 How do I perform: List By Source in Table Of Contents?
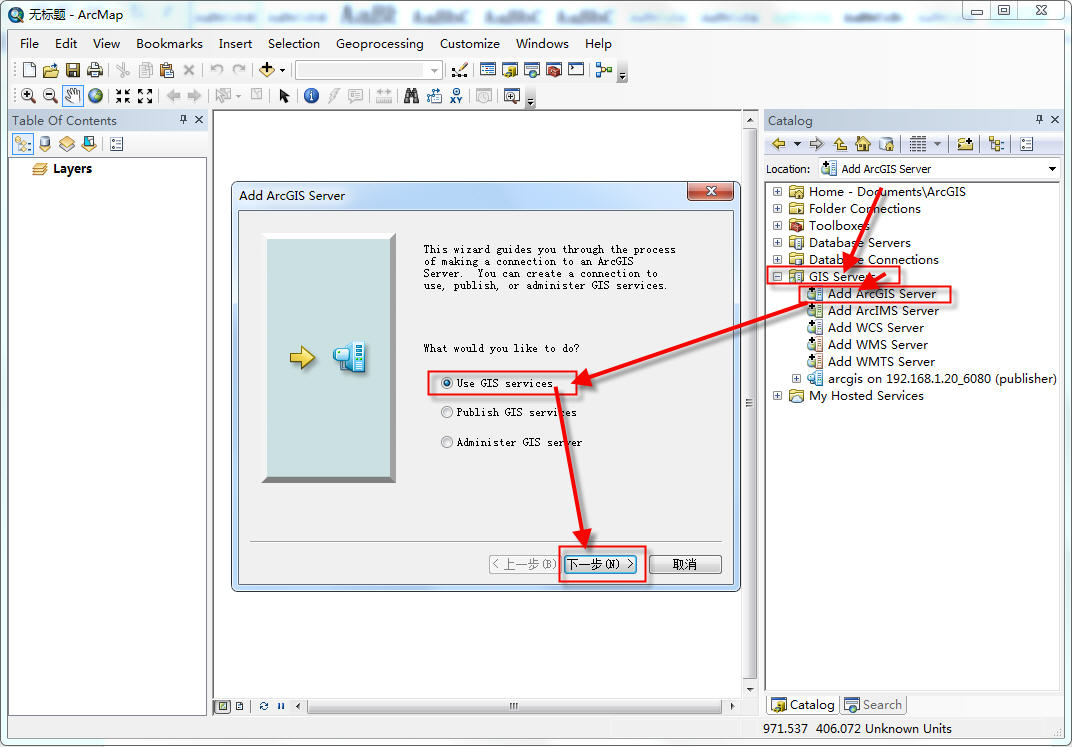[45, 144]
